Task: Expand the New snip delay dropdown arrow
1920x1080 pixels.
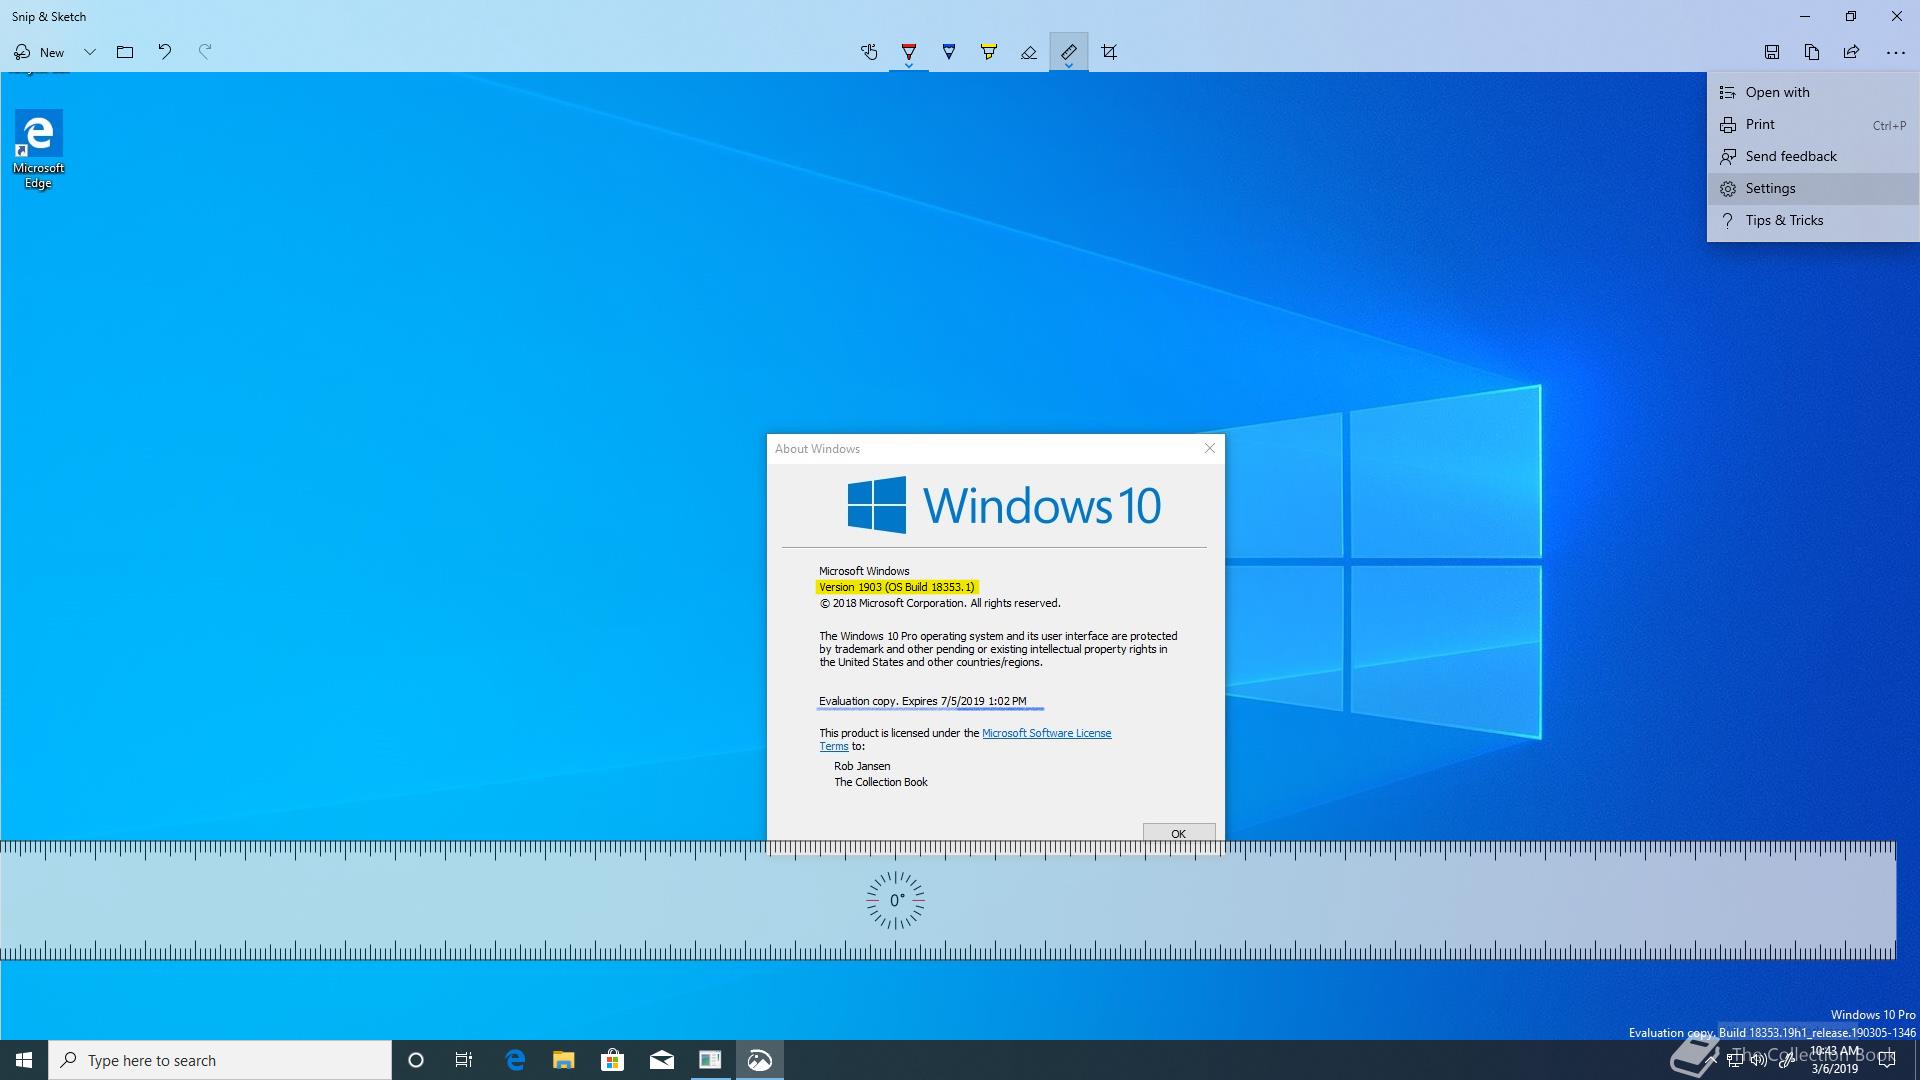Action: [90, 52]
